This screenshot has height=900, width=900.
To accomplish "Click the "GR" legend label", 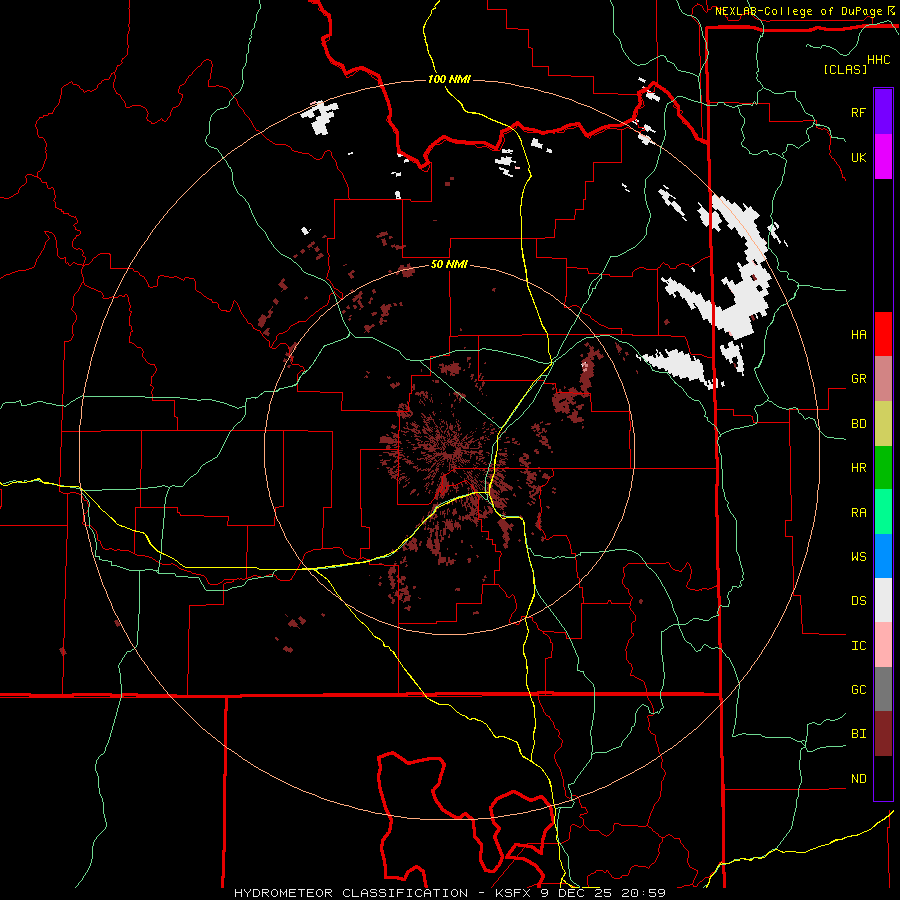I will 858,379.
